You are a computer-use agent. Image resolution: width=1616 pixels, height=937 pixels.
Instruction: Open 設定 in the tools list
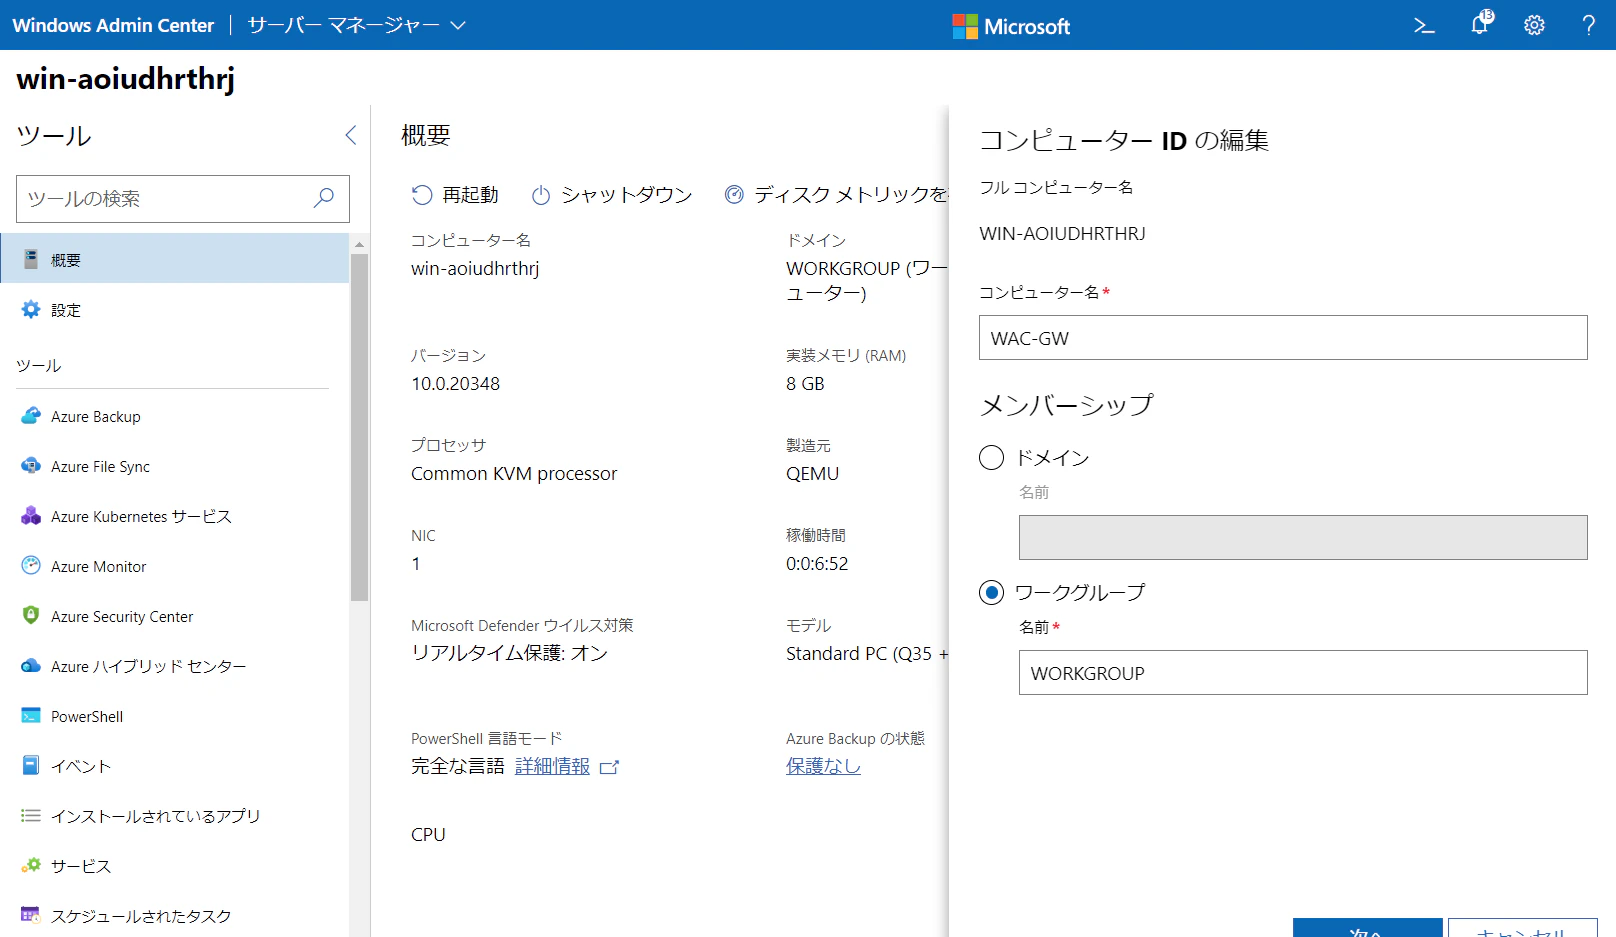tap(175, 310)
